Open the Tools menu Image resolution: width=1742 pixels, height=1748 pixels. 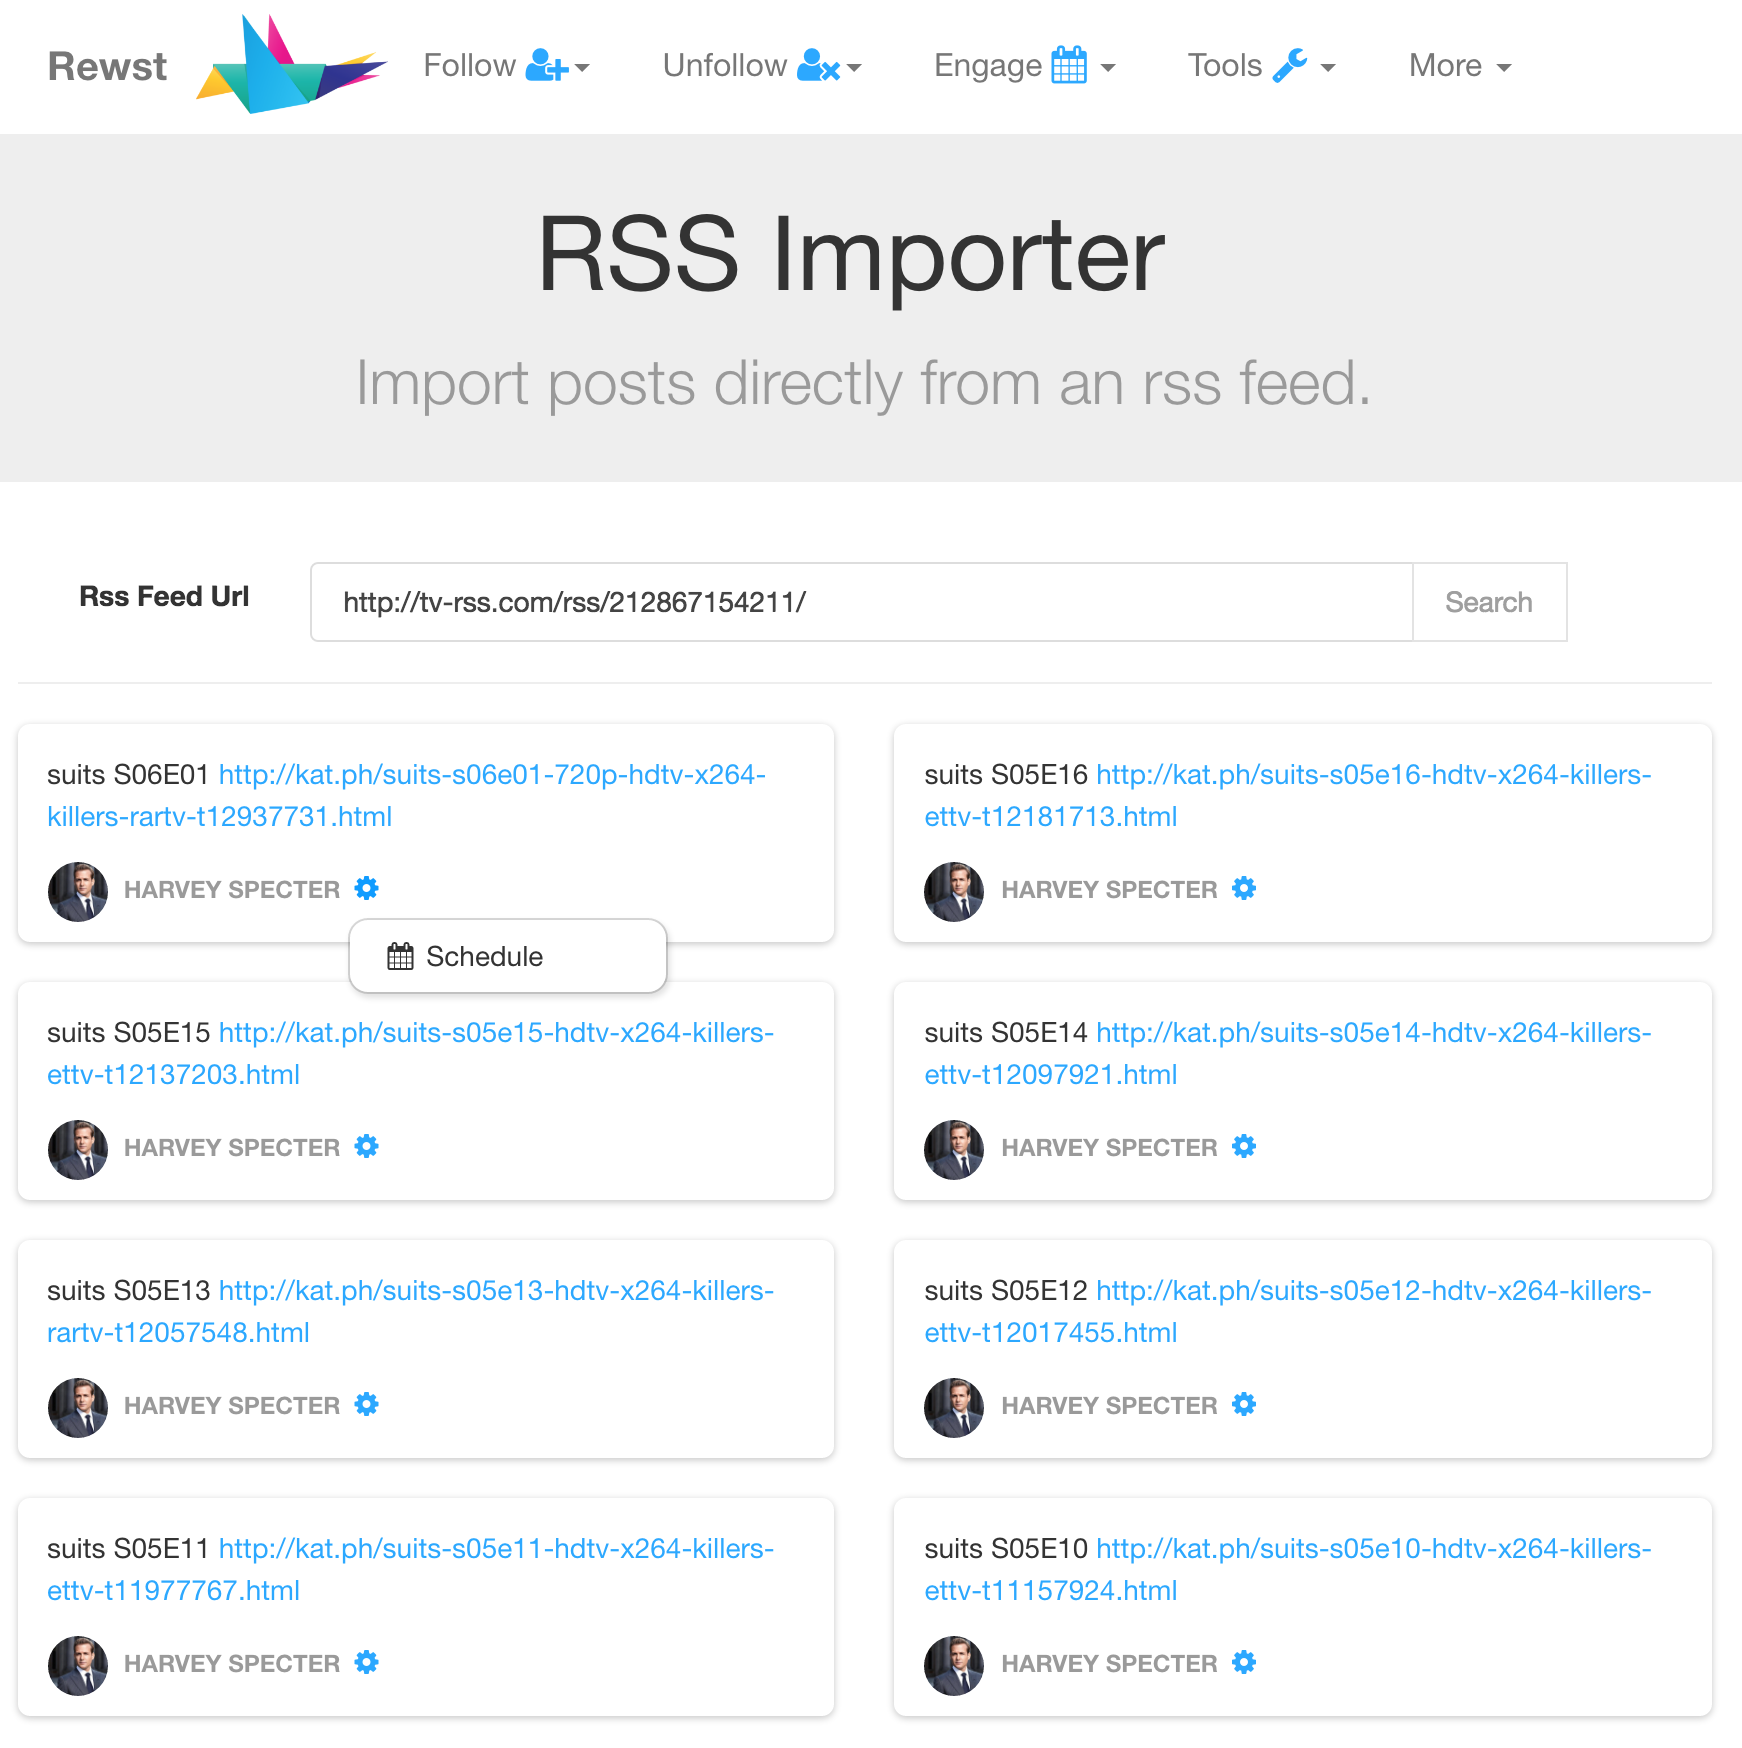1262,66
